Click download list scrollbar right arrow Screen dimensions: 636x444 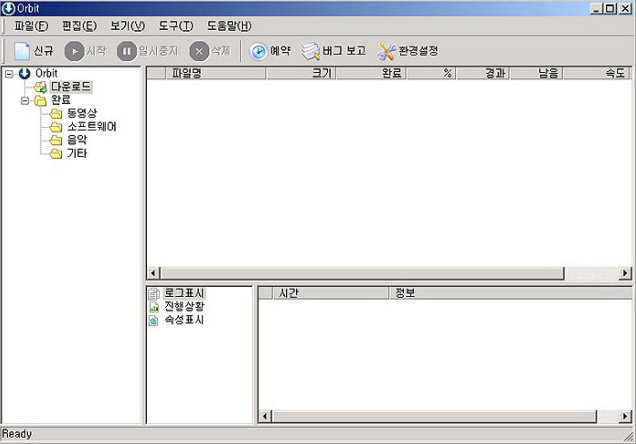point(625,273)
